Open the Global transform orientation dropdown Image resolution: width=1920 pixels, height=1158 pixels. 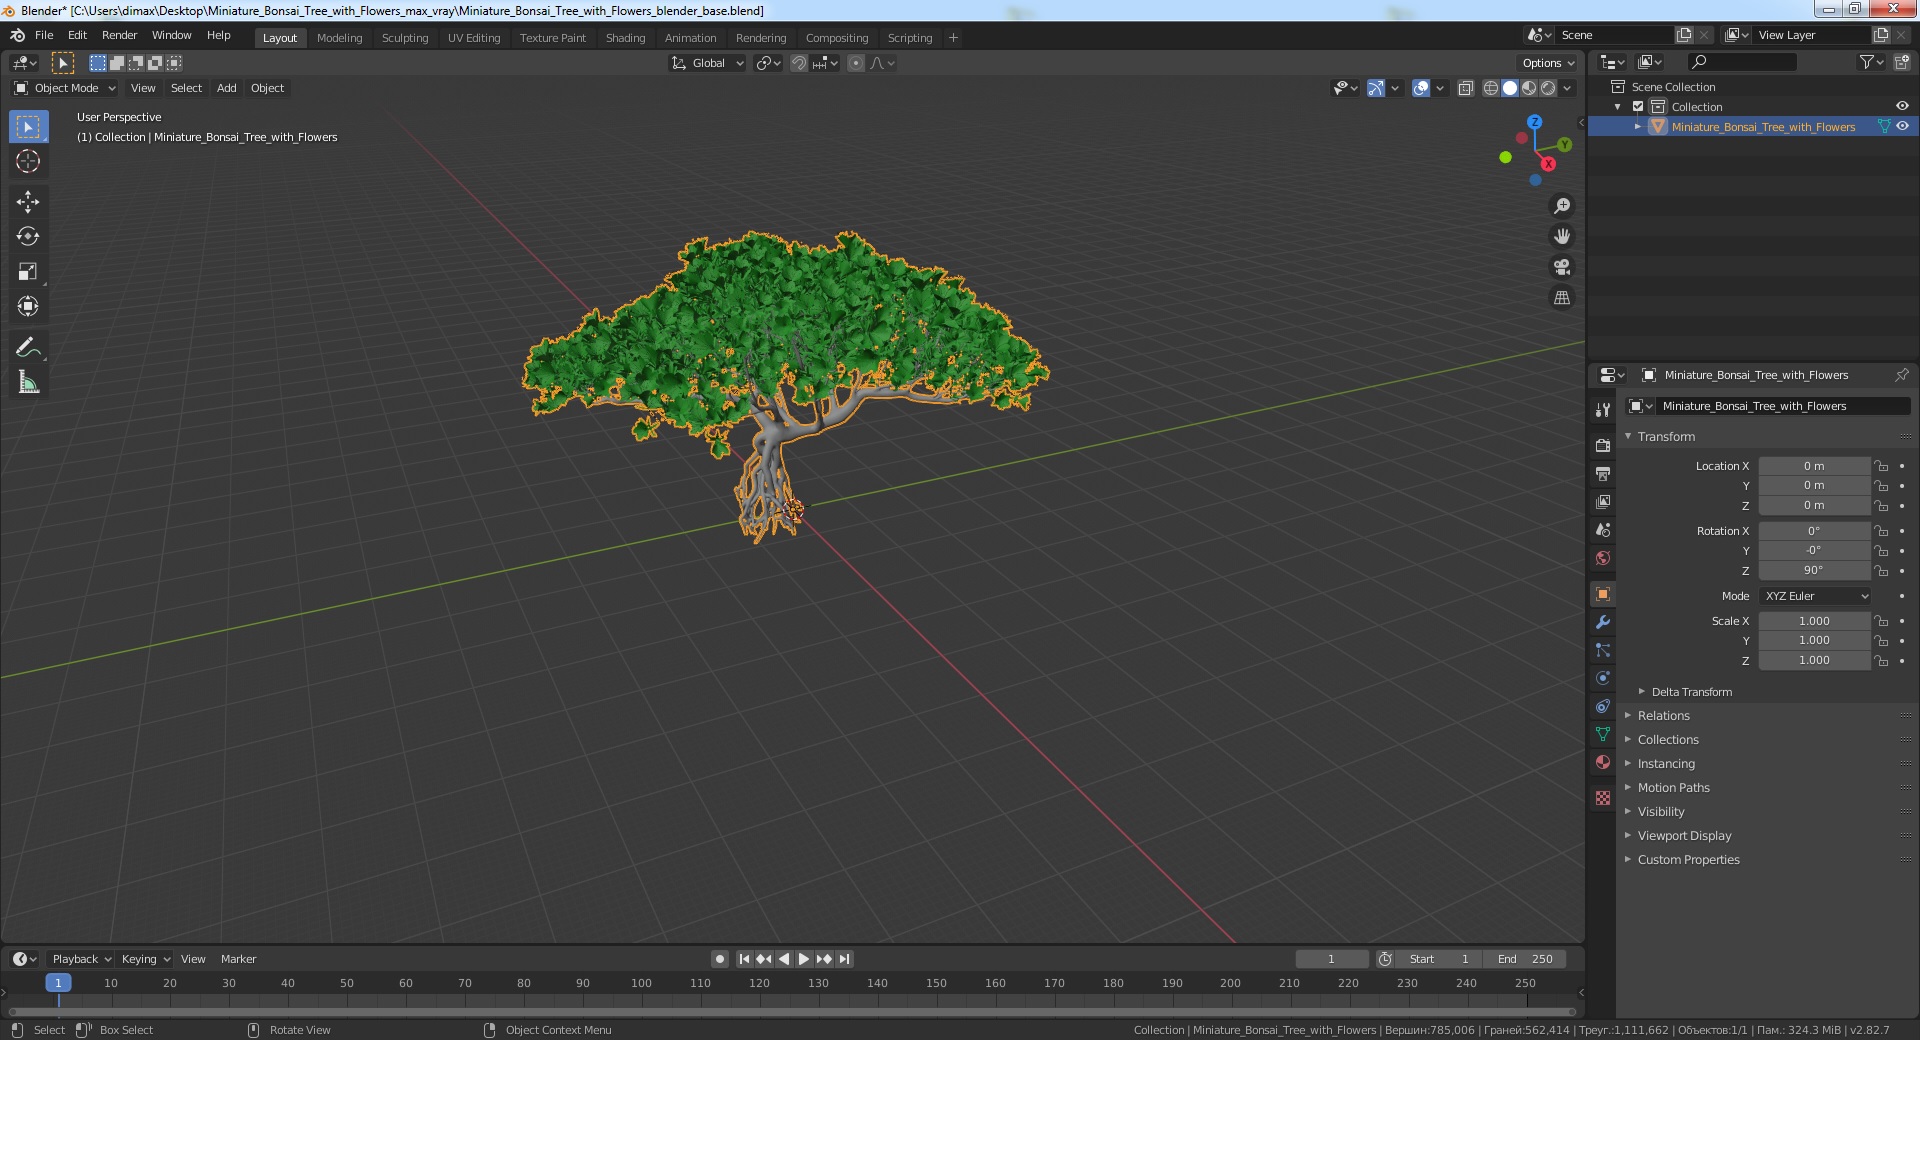(708, 63)
